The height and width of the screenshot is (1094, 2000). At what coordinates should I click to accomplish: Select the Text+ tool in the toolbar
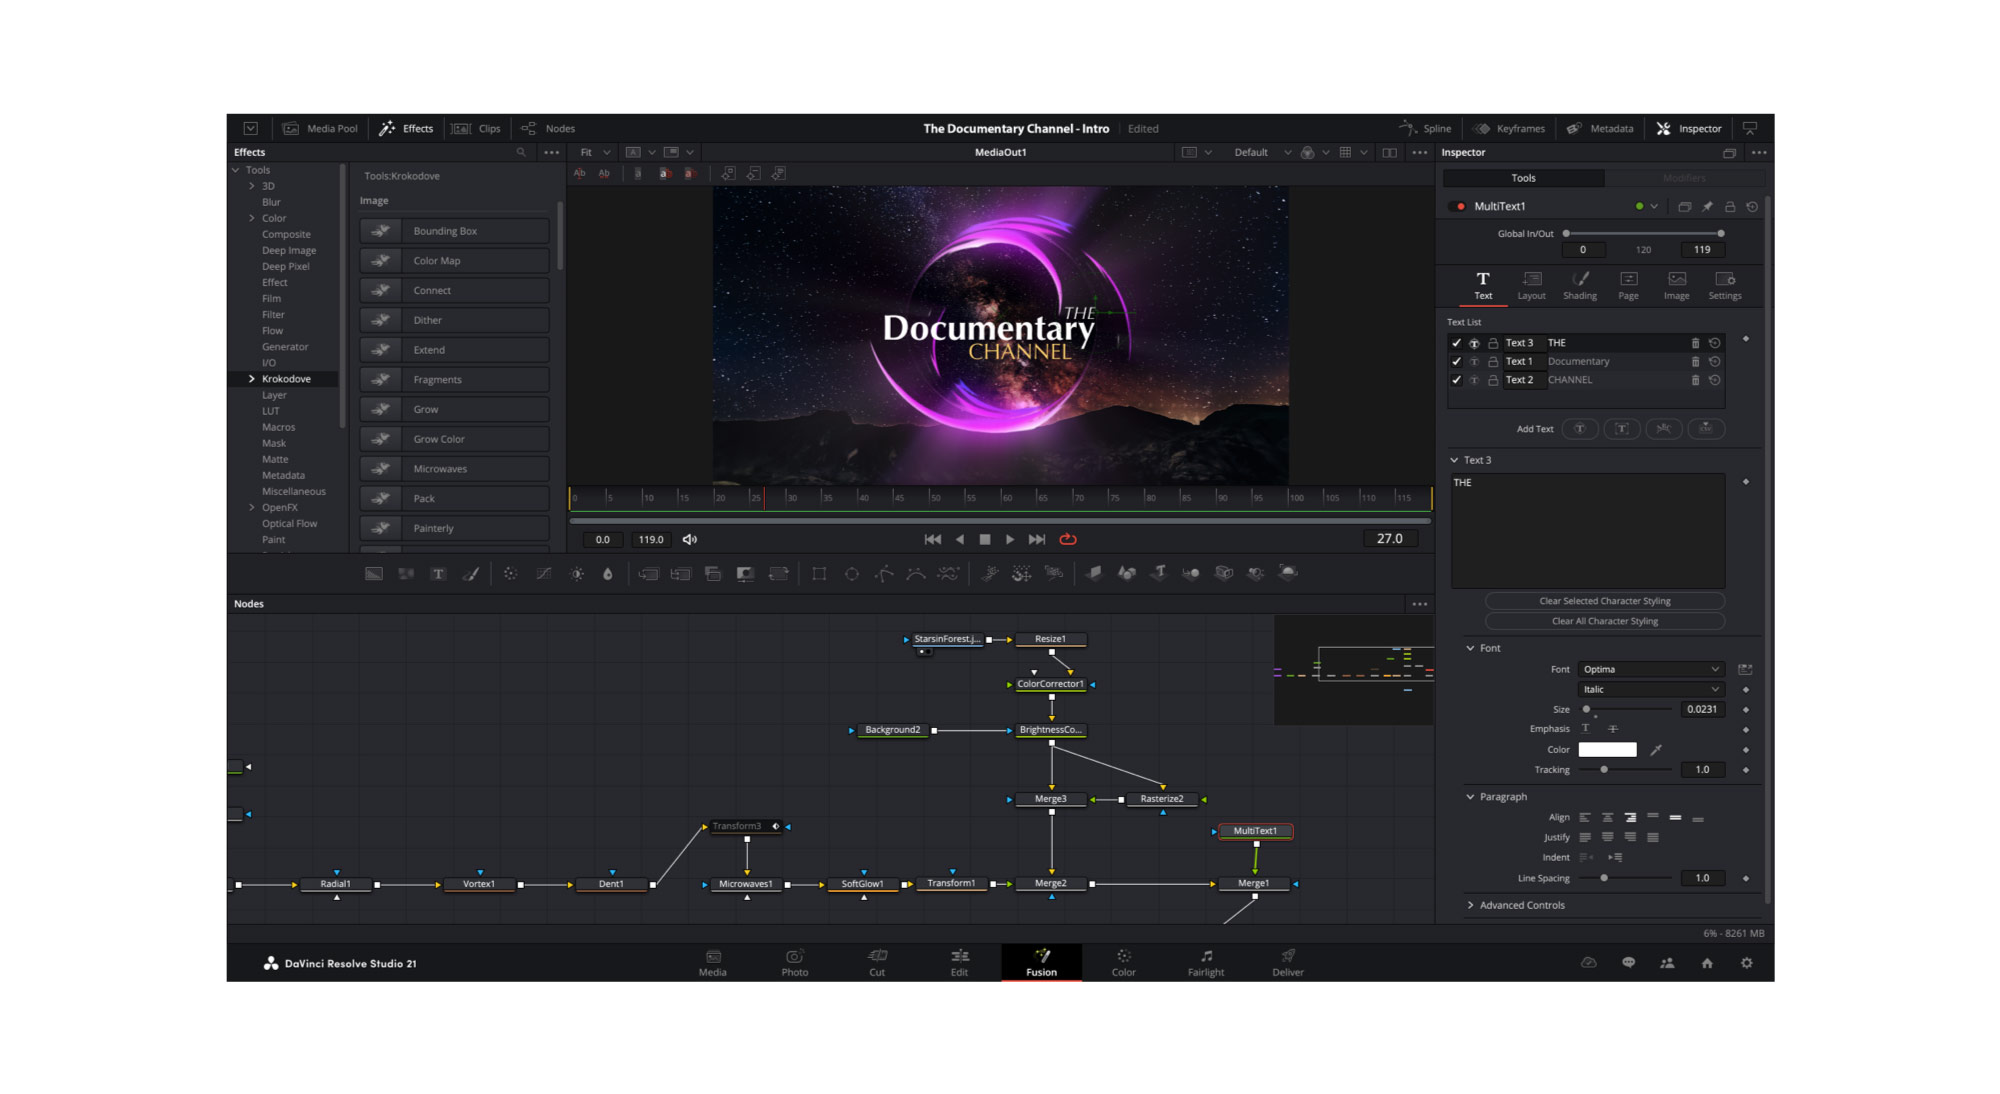tap(438, 573)
